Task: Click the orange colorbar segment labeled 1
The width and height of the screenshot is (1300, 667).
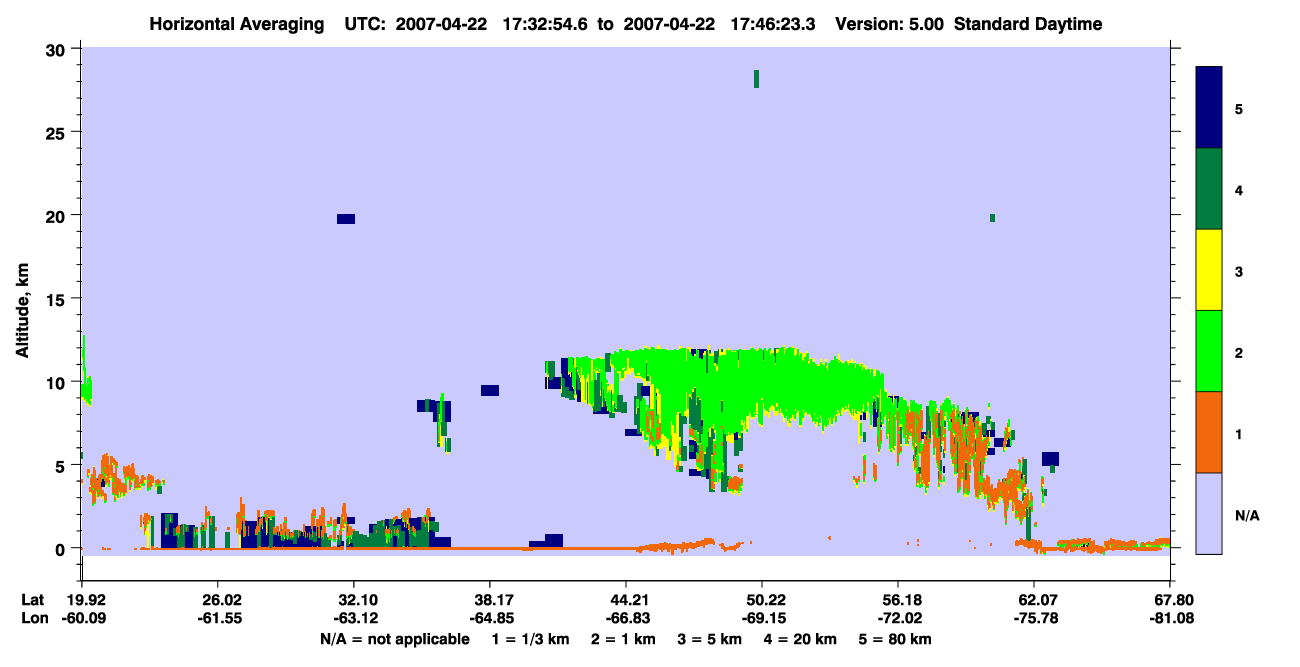Action: point(1209,431)
